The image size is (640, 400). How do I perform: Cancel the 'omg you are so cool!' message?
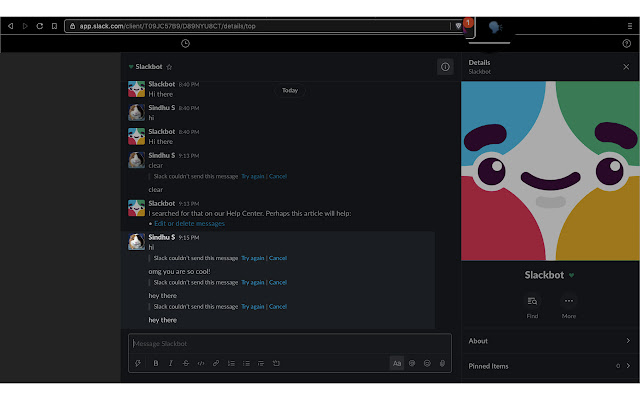(278, 282)
